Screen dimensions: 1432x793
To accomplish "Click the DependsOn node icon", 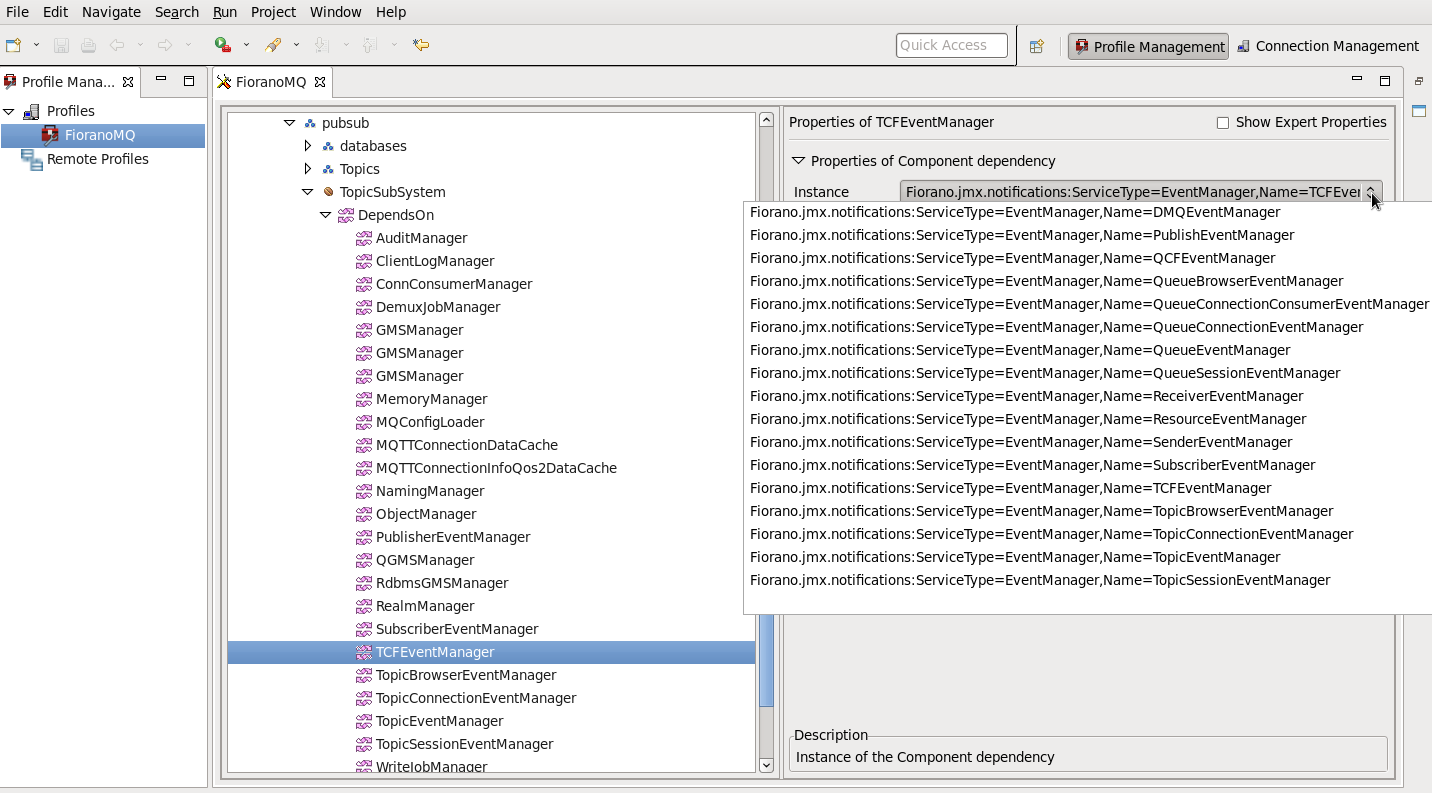I will 346,215.
